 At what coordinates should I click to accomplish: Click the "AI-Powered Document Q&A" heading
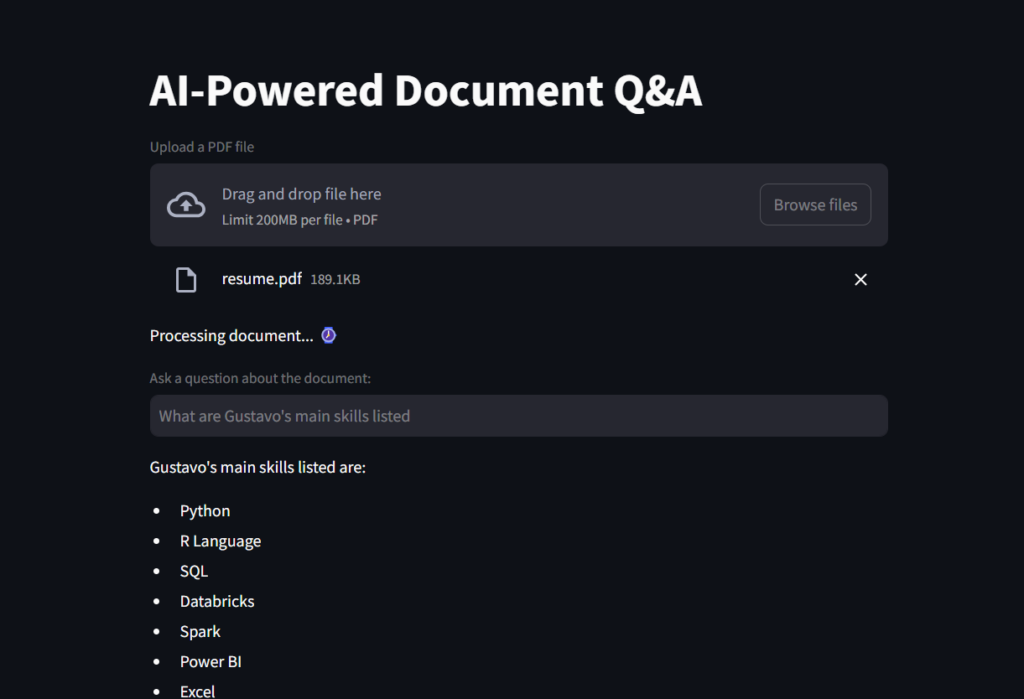[x=425, y=91]
